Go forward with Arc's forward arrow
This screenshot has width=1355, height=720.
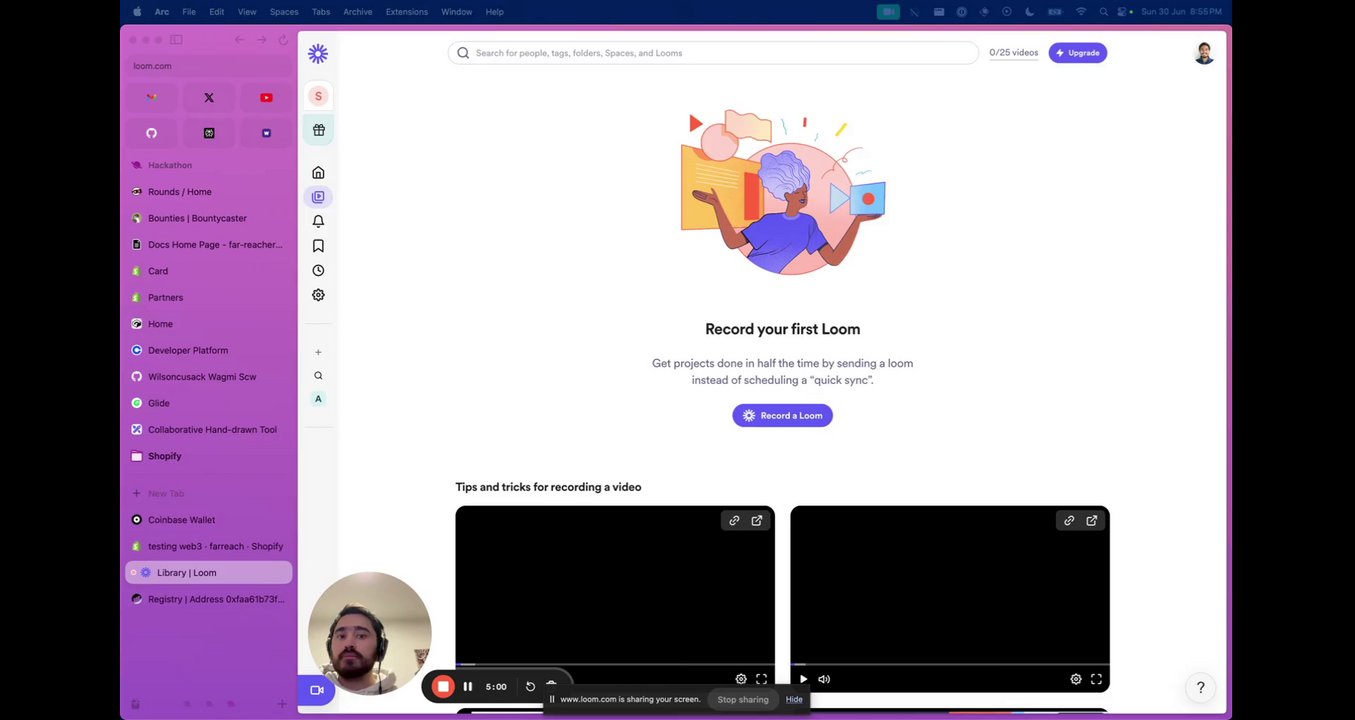click(261, 40)
